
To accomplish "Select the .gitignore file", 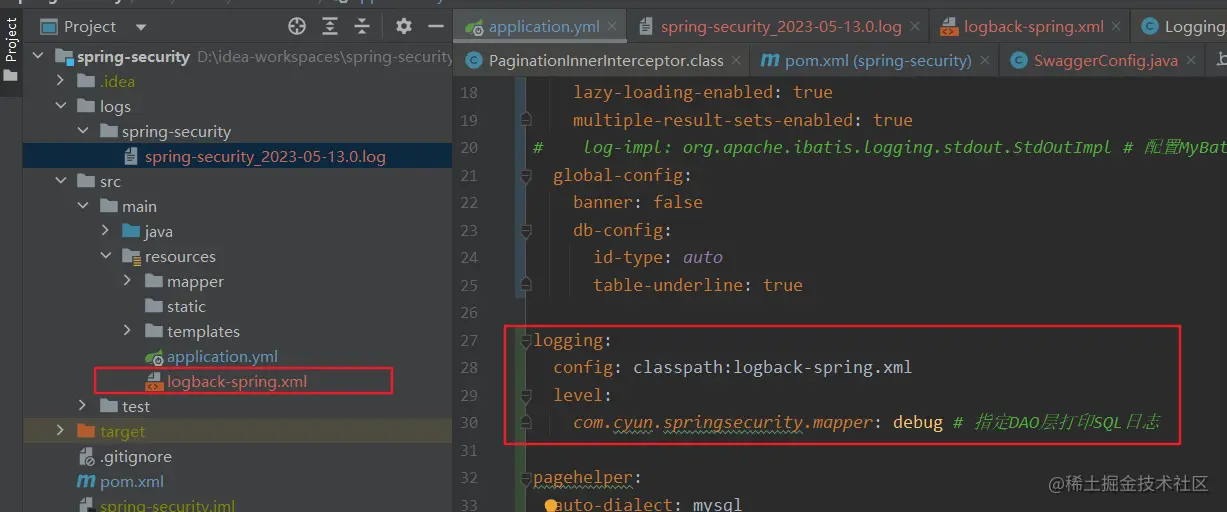I will [136, 457].
